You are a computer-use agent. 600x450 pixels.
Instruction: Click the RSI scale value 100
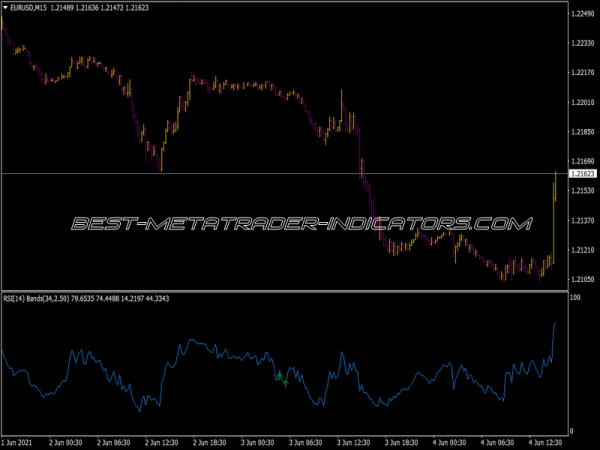click(x=575, y=297)
